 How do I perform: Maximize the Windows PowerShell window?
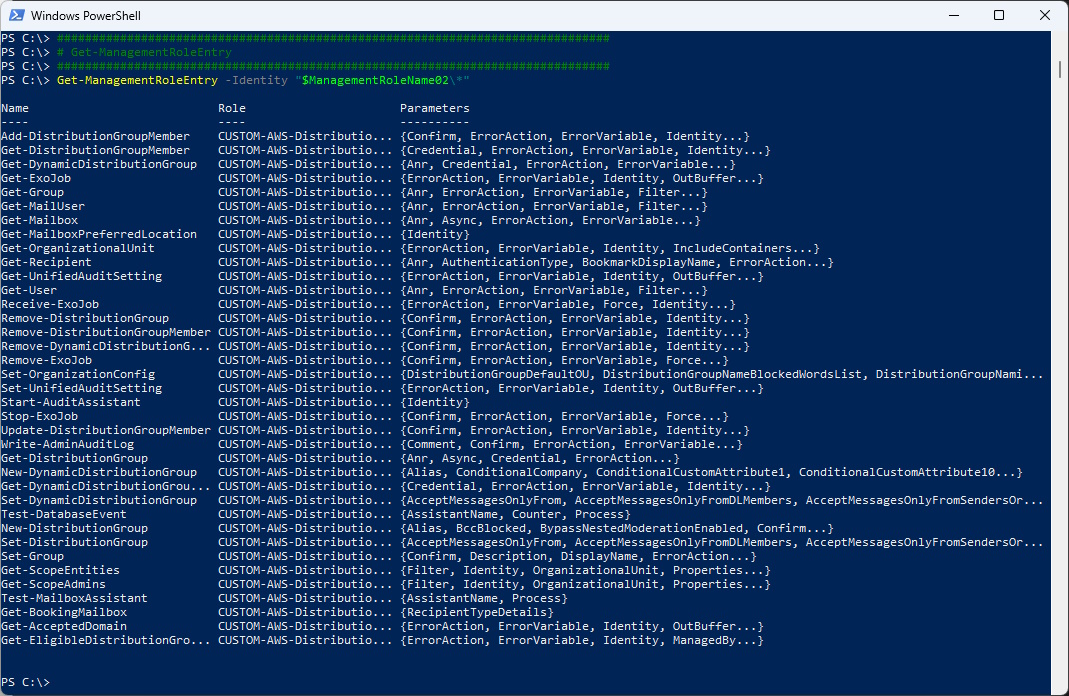pyautogui.click(x=999, y=15)
